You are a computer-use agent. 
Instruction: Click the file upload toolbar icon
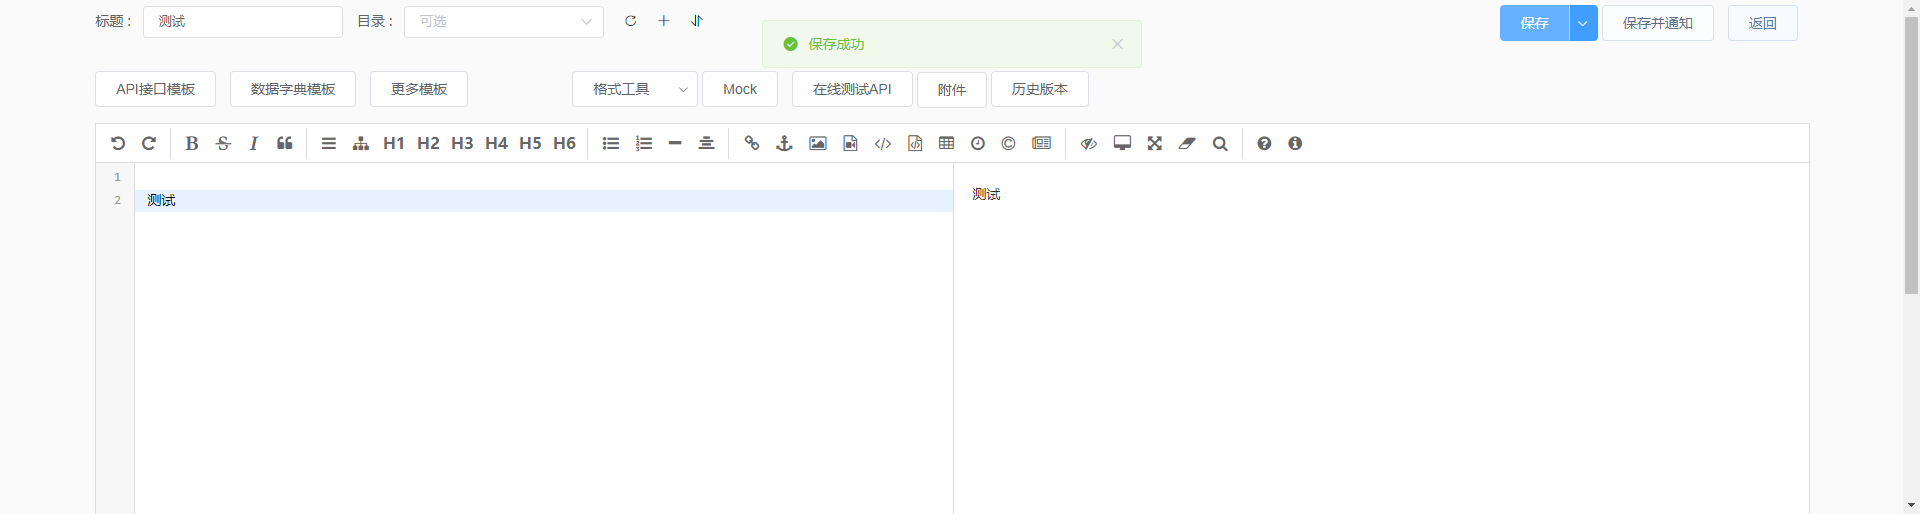pyautogui.click(x=850, y=143)
